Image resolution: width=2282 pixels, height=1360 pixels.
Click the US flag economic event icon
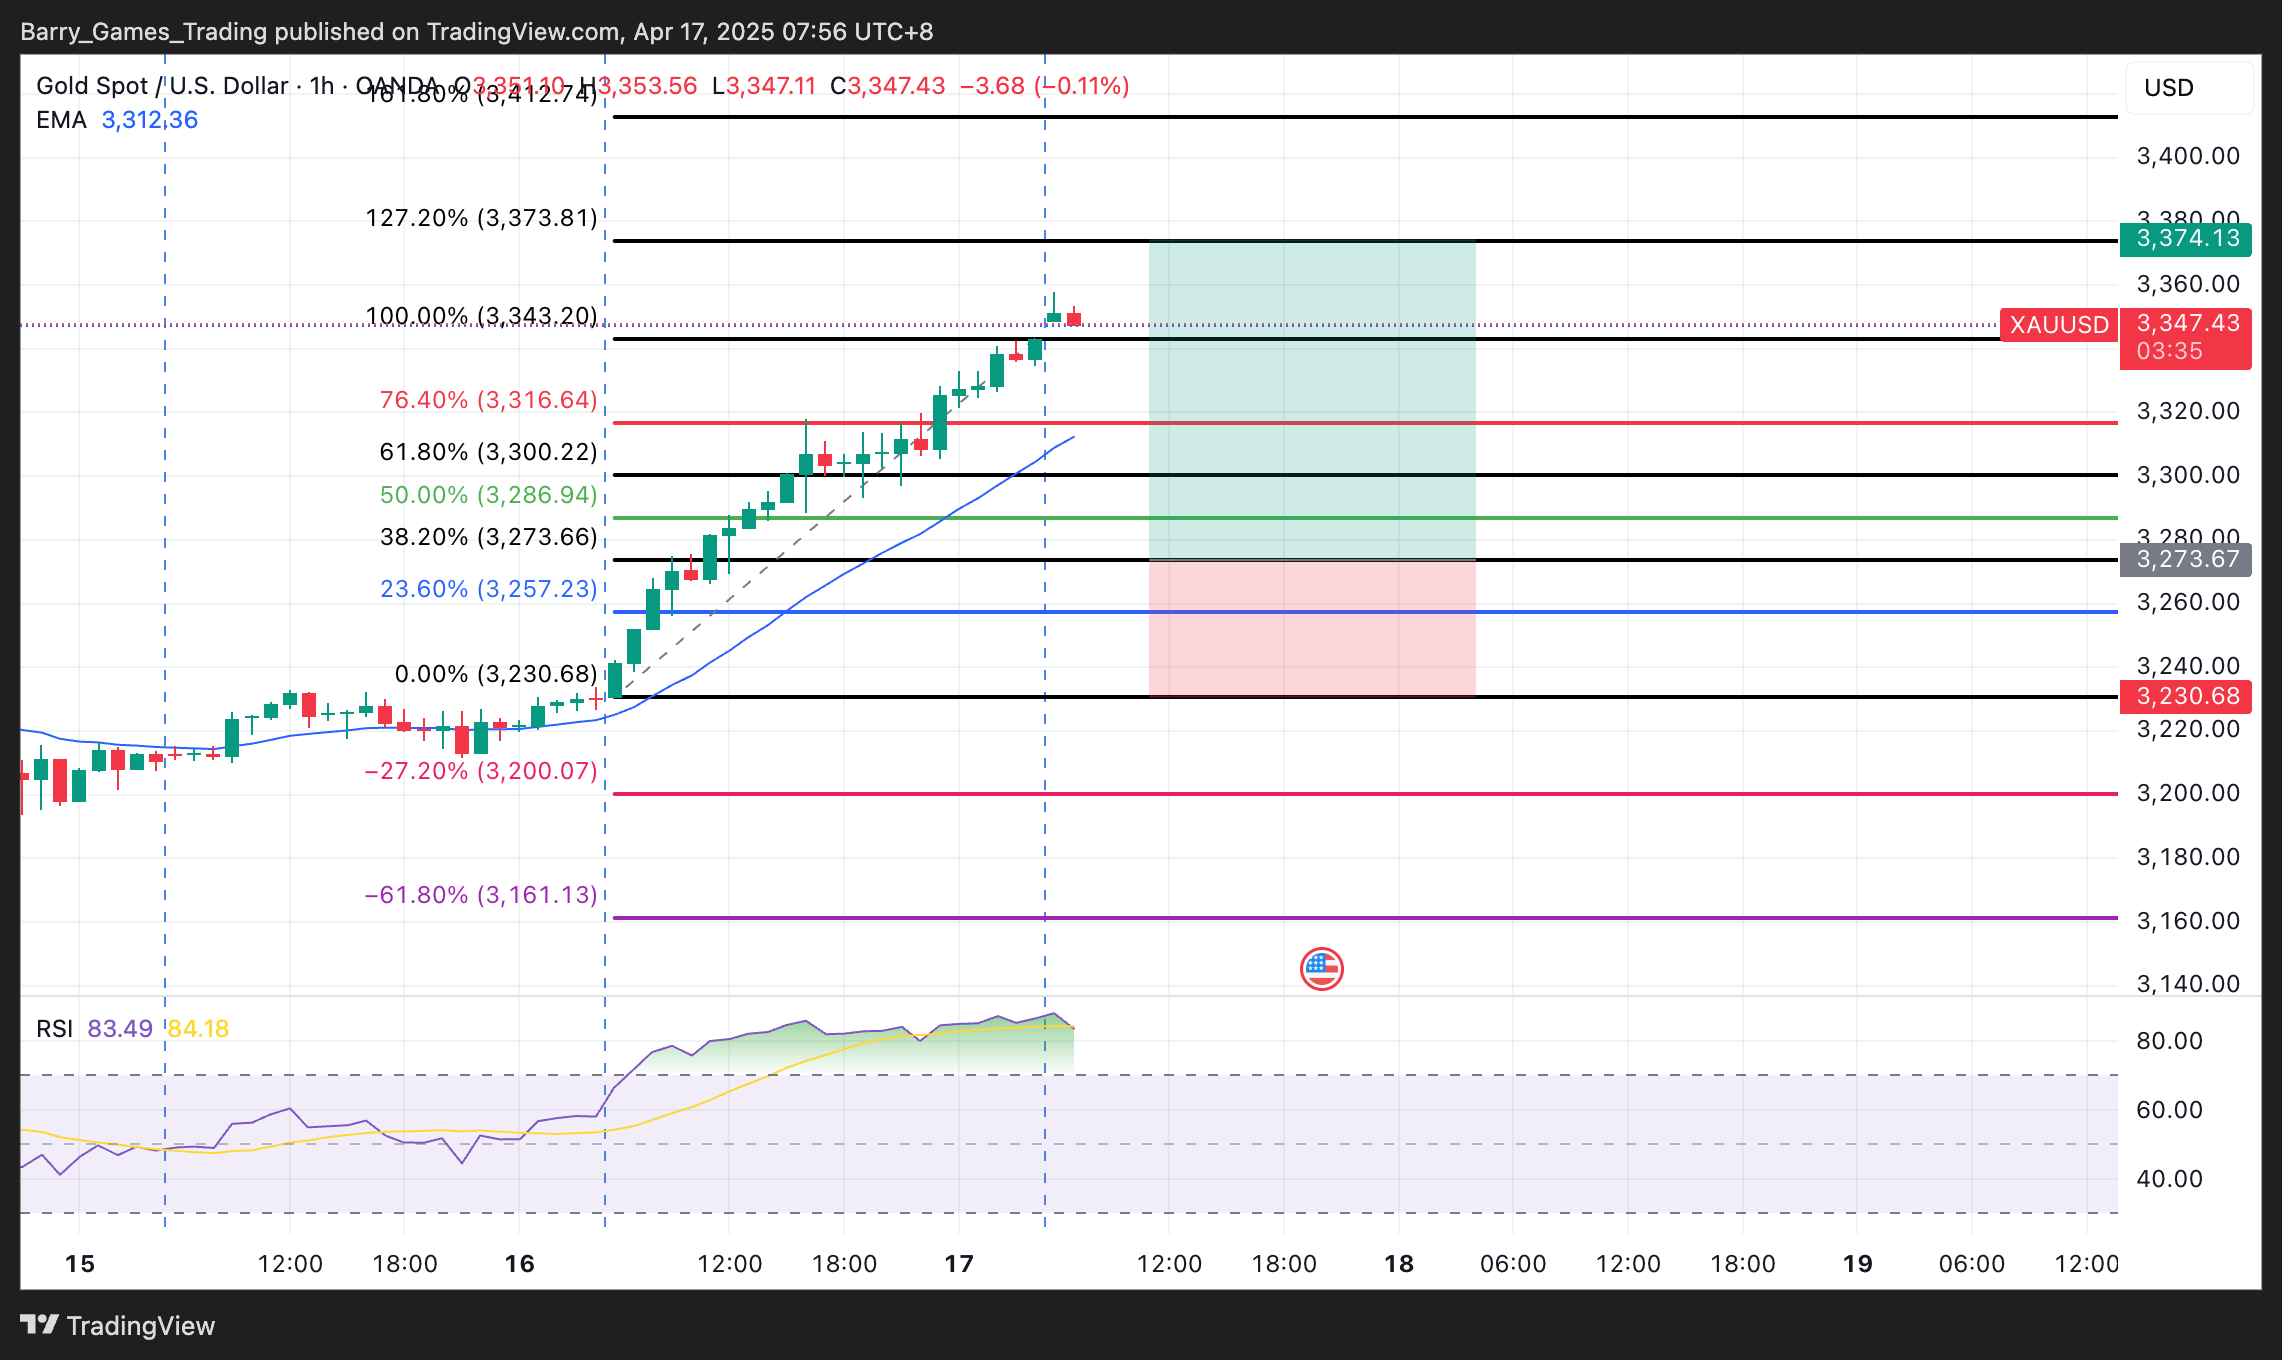click(x=1321, y=968)
